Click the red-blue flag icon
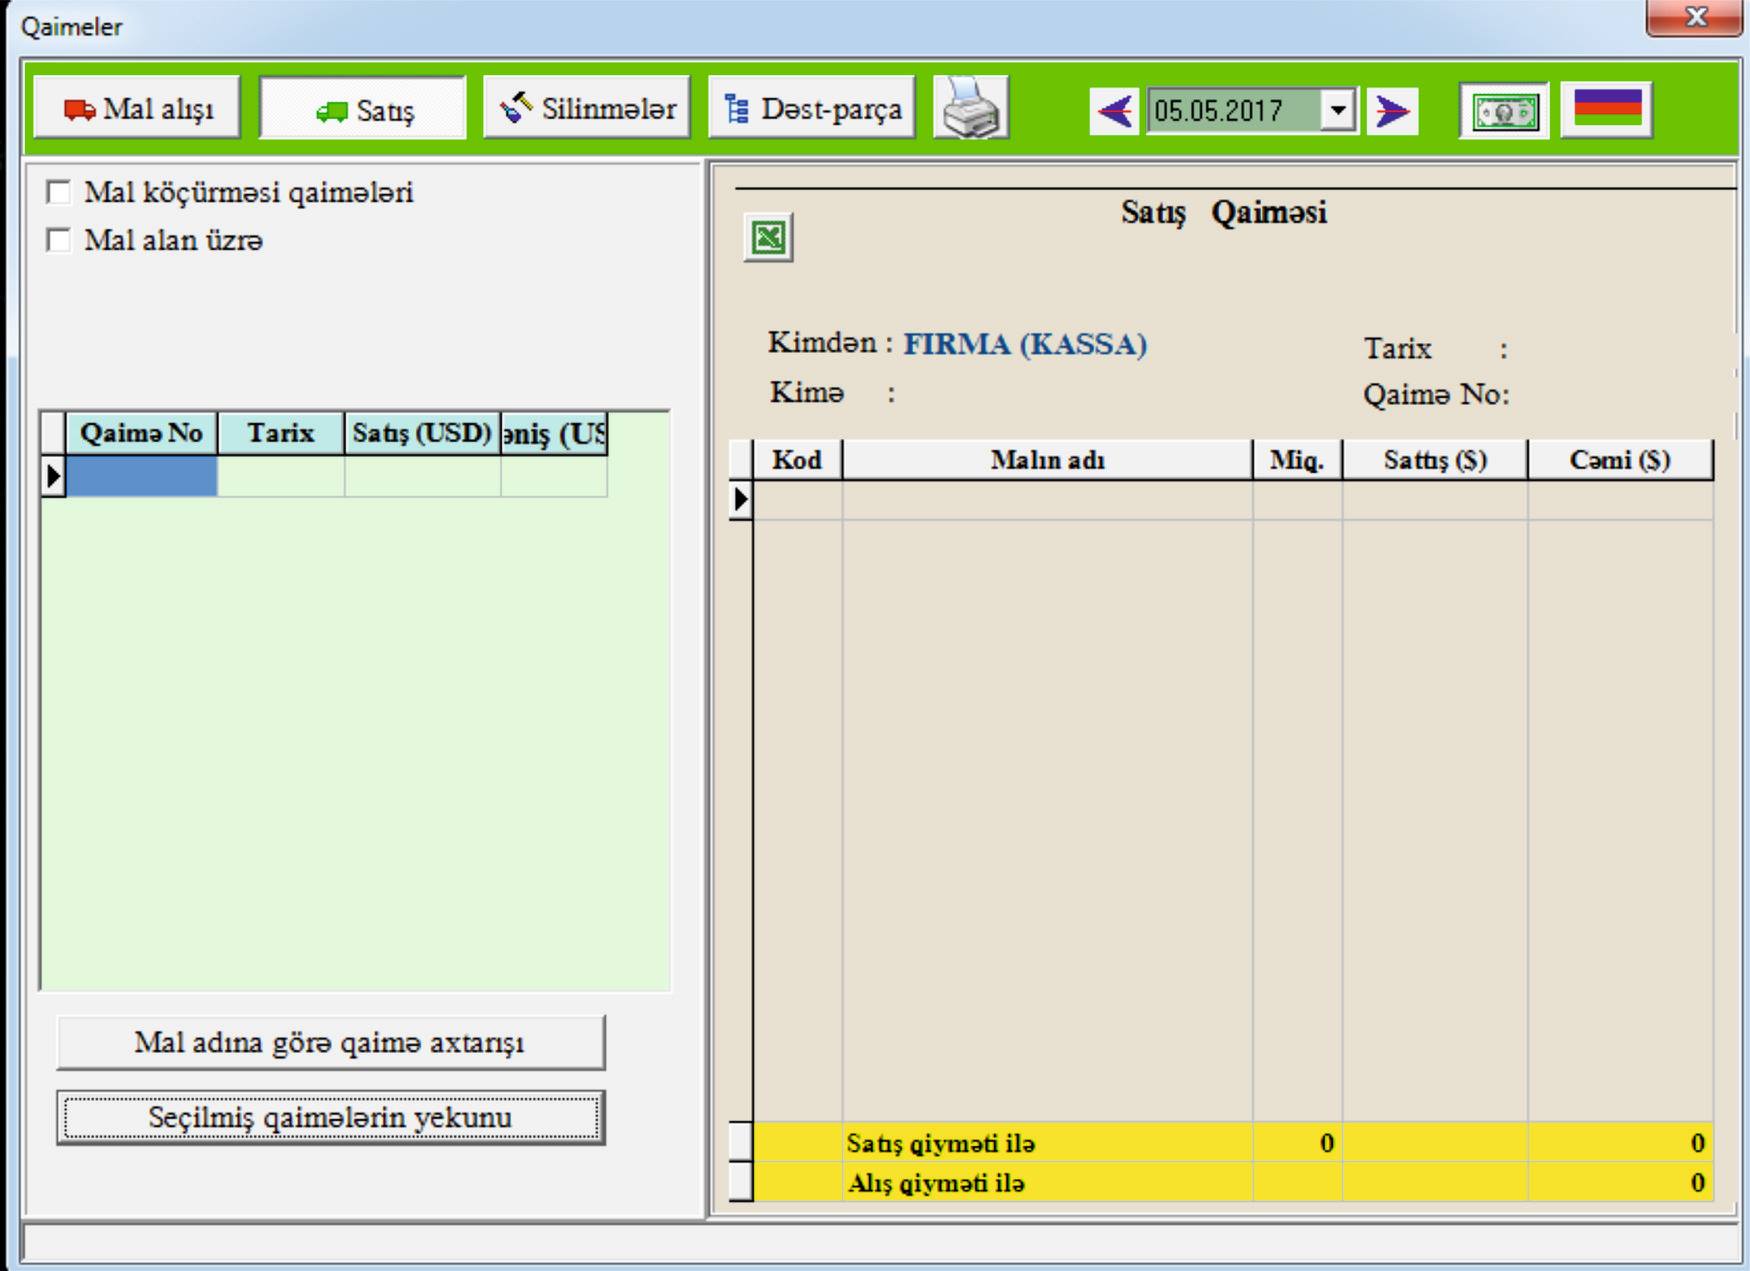This screenshot has height=1271, width=1750. pyautogui.click(x=1607, y=108)
